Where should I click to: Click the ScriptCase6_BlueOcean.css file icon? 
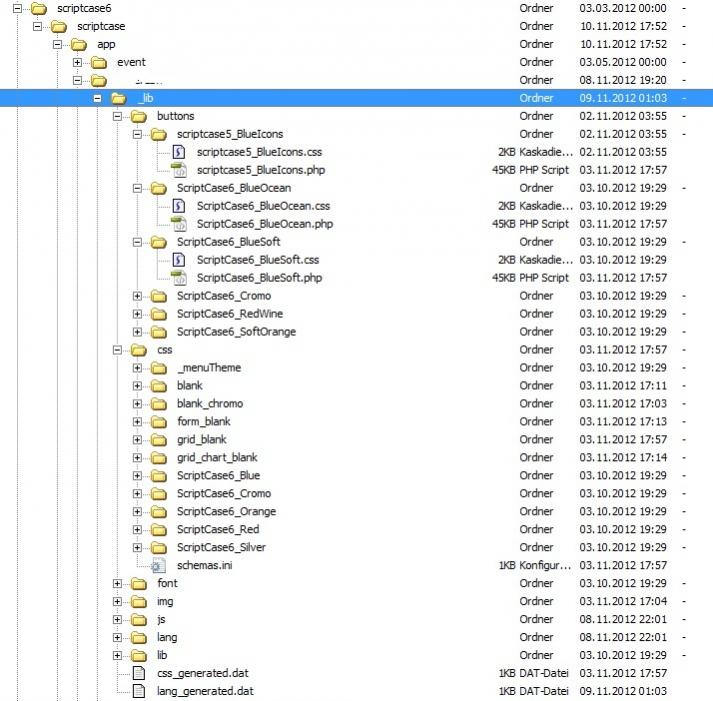[x=179, y=206]
